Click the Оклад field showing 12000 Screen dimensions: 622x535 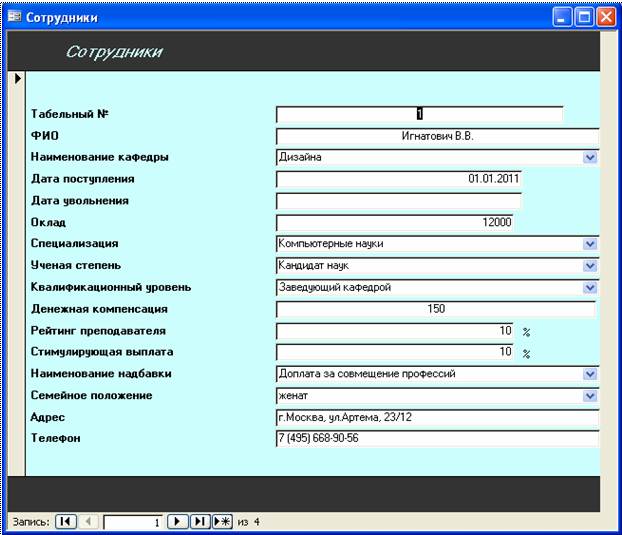pos(394,222)
